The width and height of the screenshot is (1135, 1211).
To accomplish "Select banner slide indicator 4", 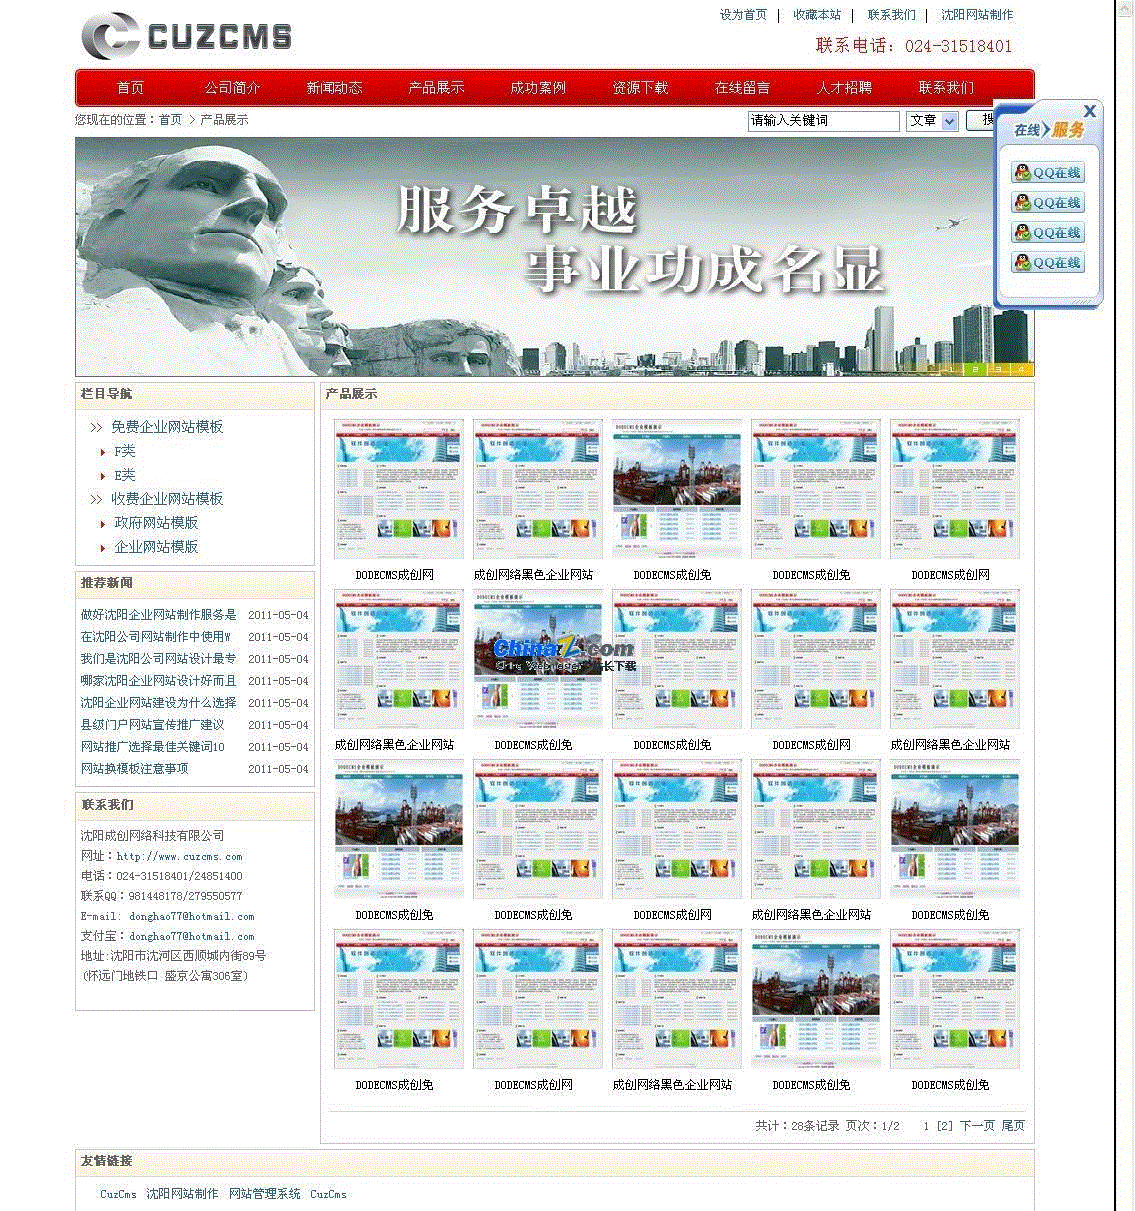I will point(1020,369).
